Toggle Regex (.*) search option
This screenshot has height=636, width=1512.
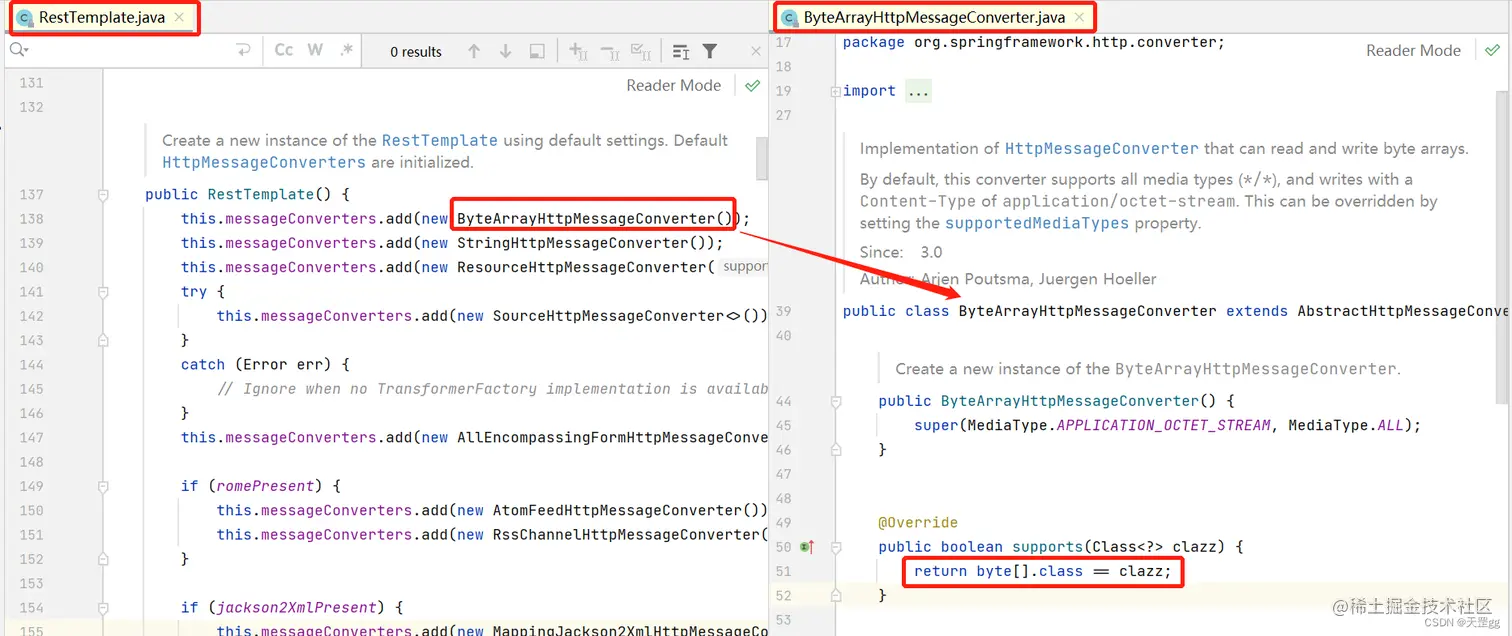[346, 51]
